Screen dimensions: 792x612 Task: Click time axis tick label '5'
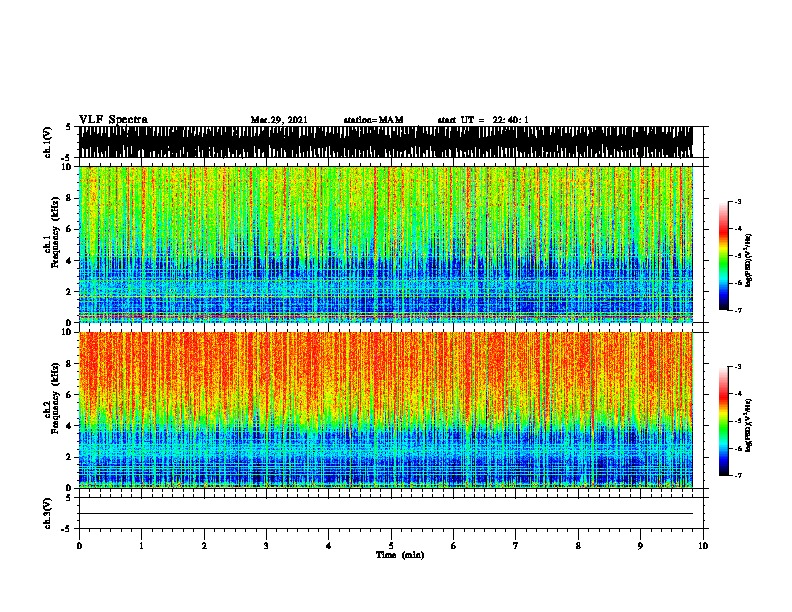tap(391, 546)
